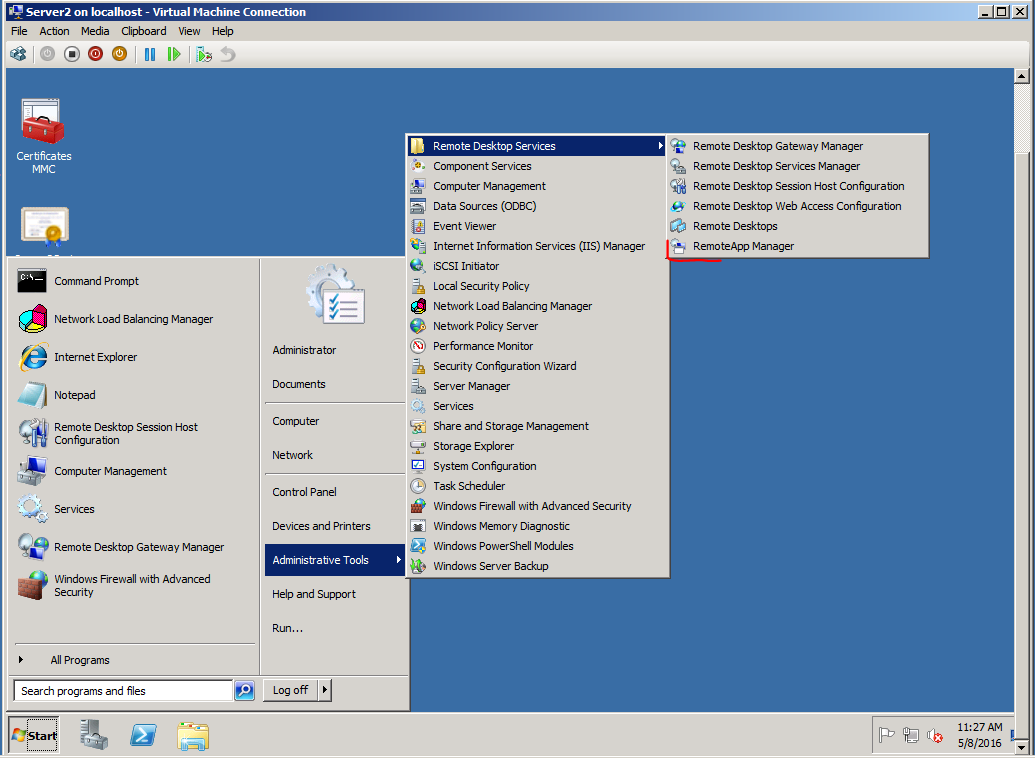
Task: Open Remote Desktop Gateway Manager in submenu
Action: coord(797,146)
